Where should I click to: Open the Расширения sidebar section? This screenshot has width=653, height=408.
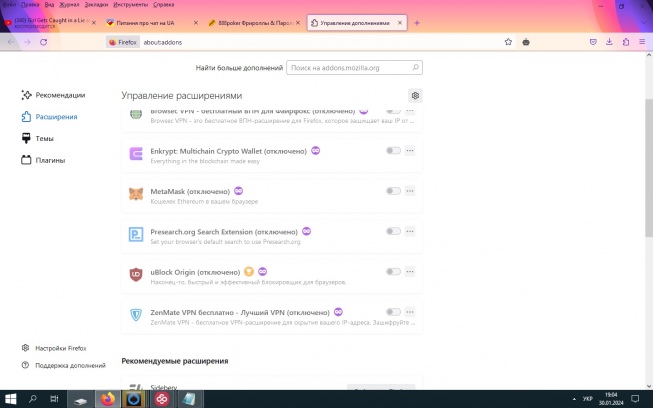(x=49, y=117)
